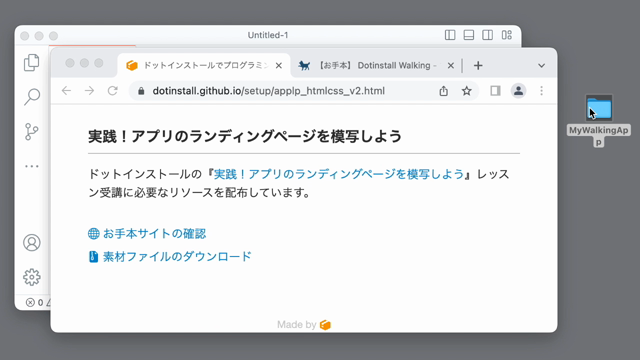The height and width of the screenshot is (360, 640).
Task: Expand the tab search chevron
Action: coord(542,65)
